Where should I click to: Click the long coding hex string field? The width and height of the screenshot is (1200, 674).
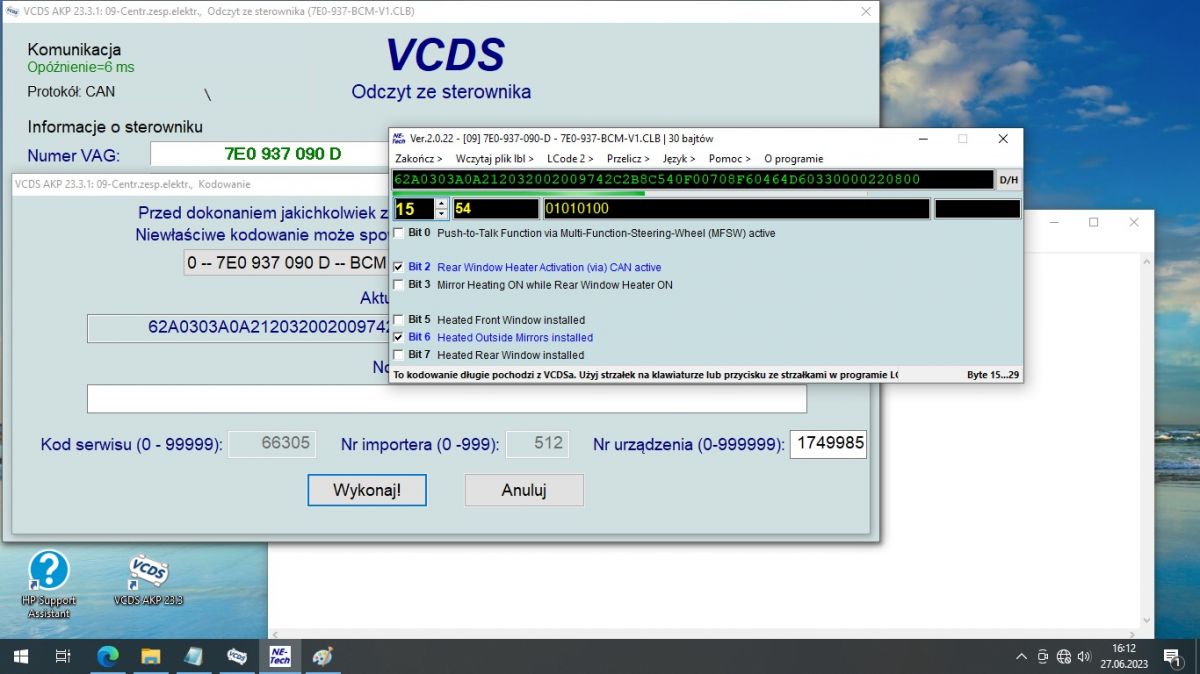(693, 180)
